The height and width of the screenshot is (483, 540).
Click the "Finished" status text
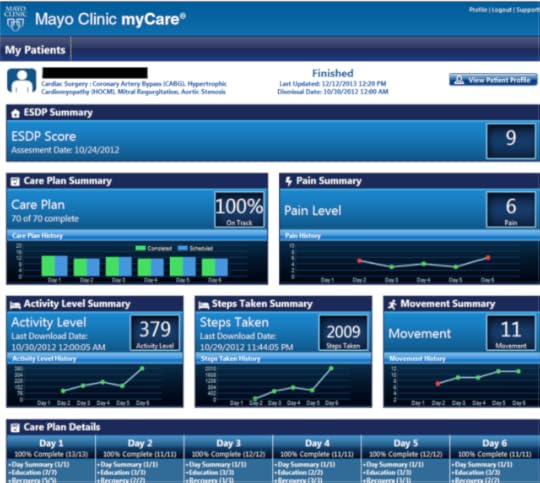click(333, 73)
